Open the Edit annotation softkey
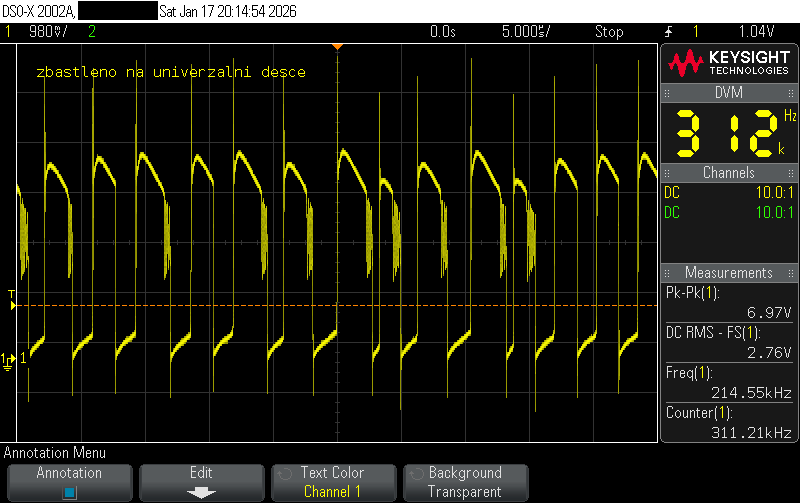This screenshot has width=800, height=503. (201, 482)
